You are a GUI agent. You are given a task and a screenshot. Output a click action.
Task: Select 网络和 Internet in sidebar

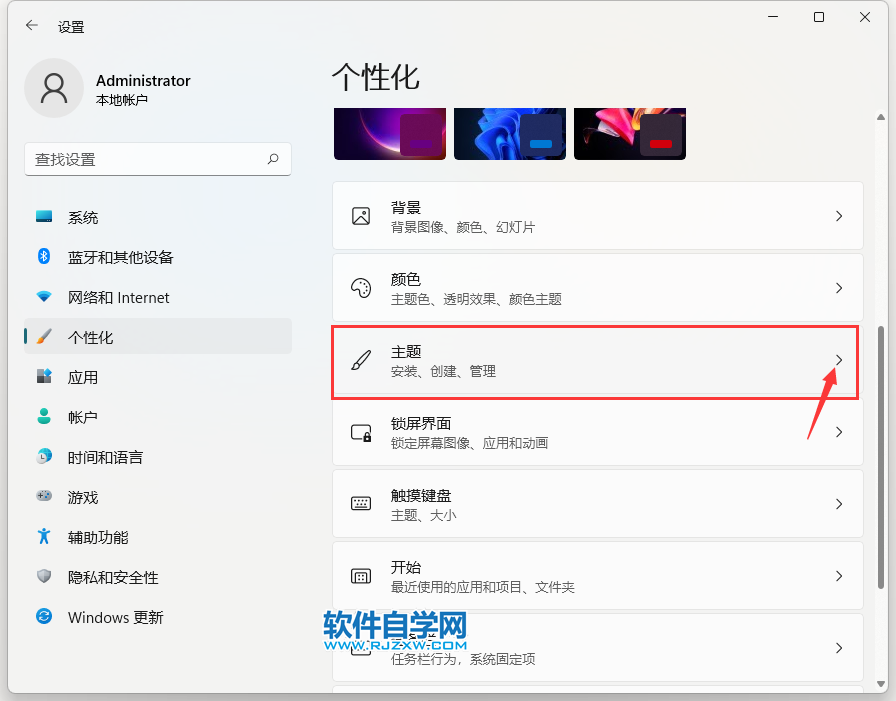click(x=118, y=298)
